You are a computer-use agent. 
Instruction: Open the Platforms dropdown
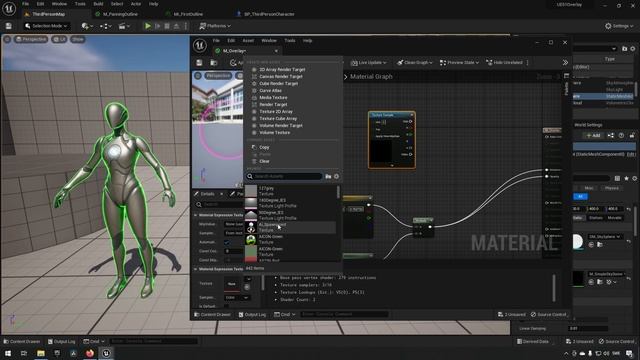pos(215,26)
